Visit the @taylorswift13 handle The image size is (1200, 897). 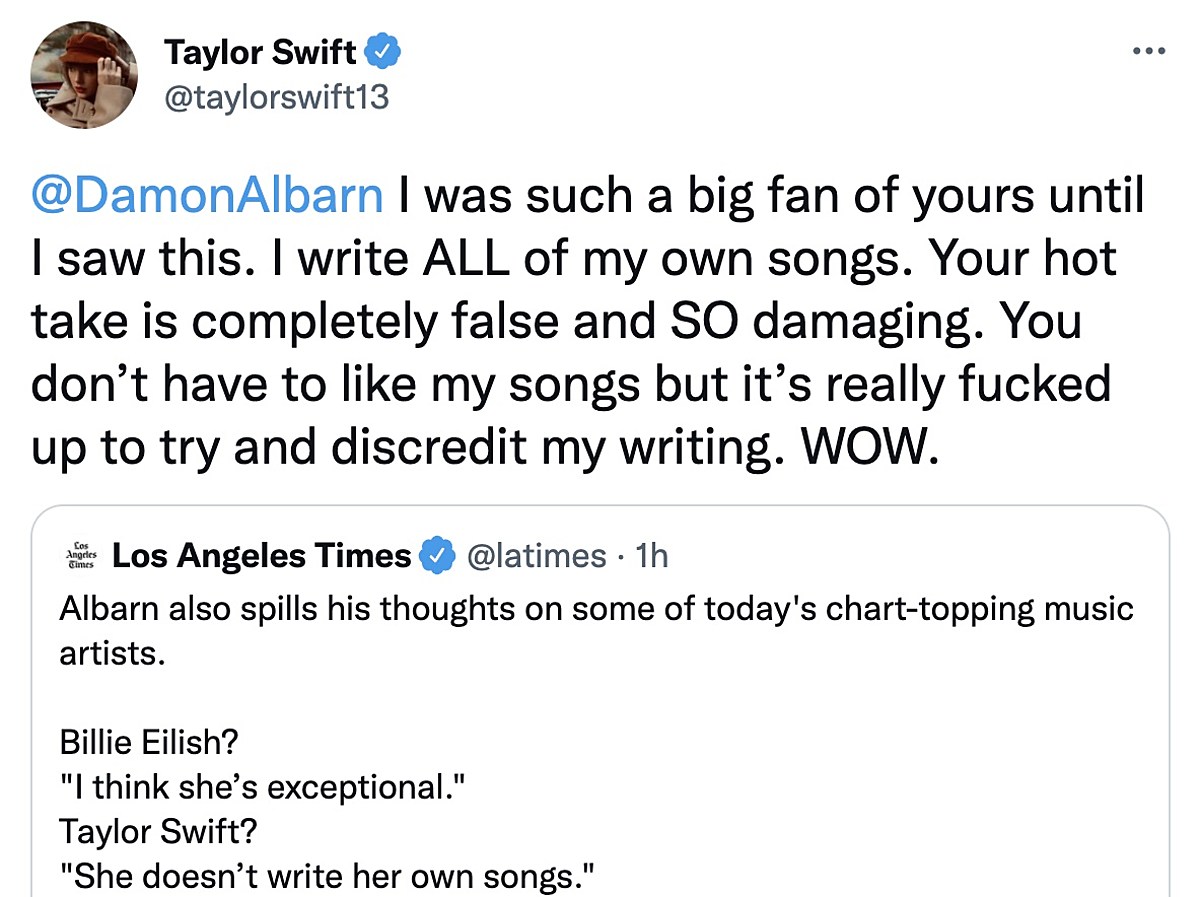pyautogui.click(x=275, y=98)
